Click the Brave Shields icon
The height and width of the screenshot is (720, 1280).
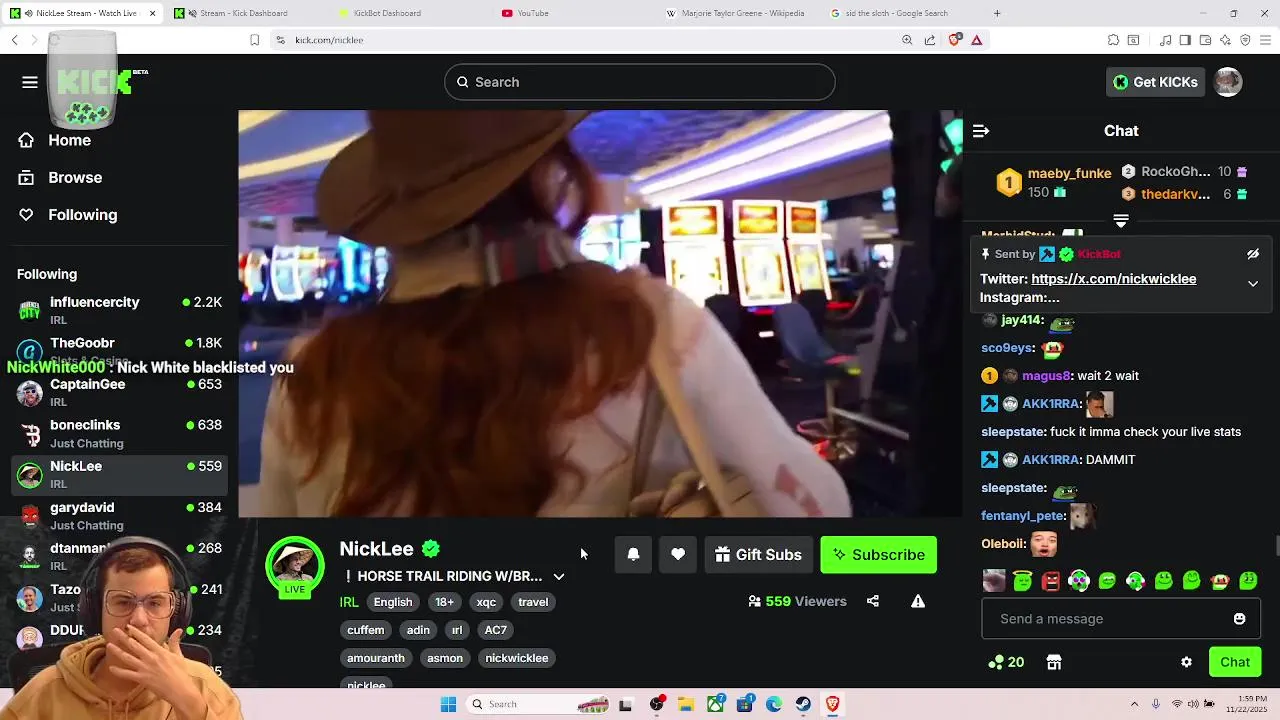955,40
